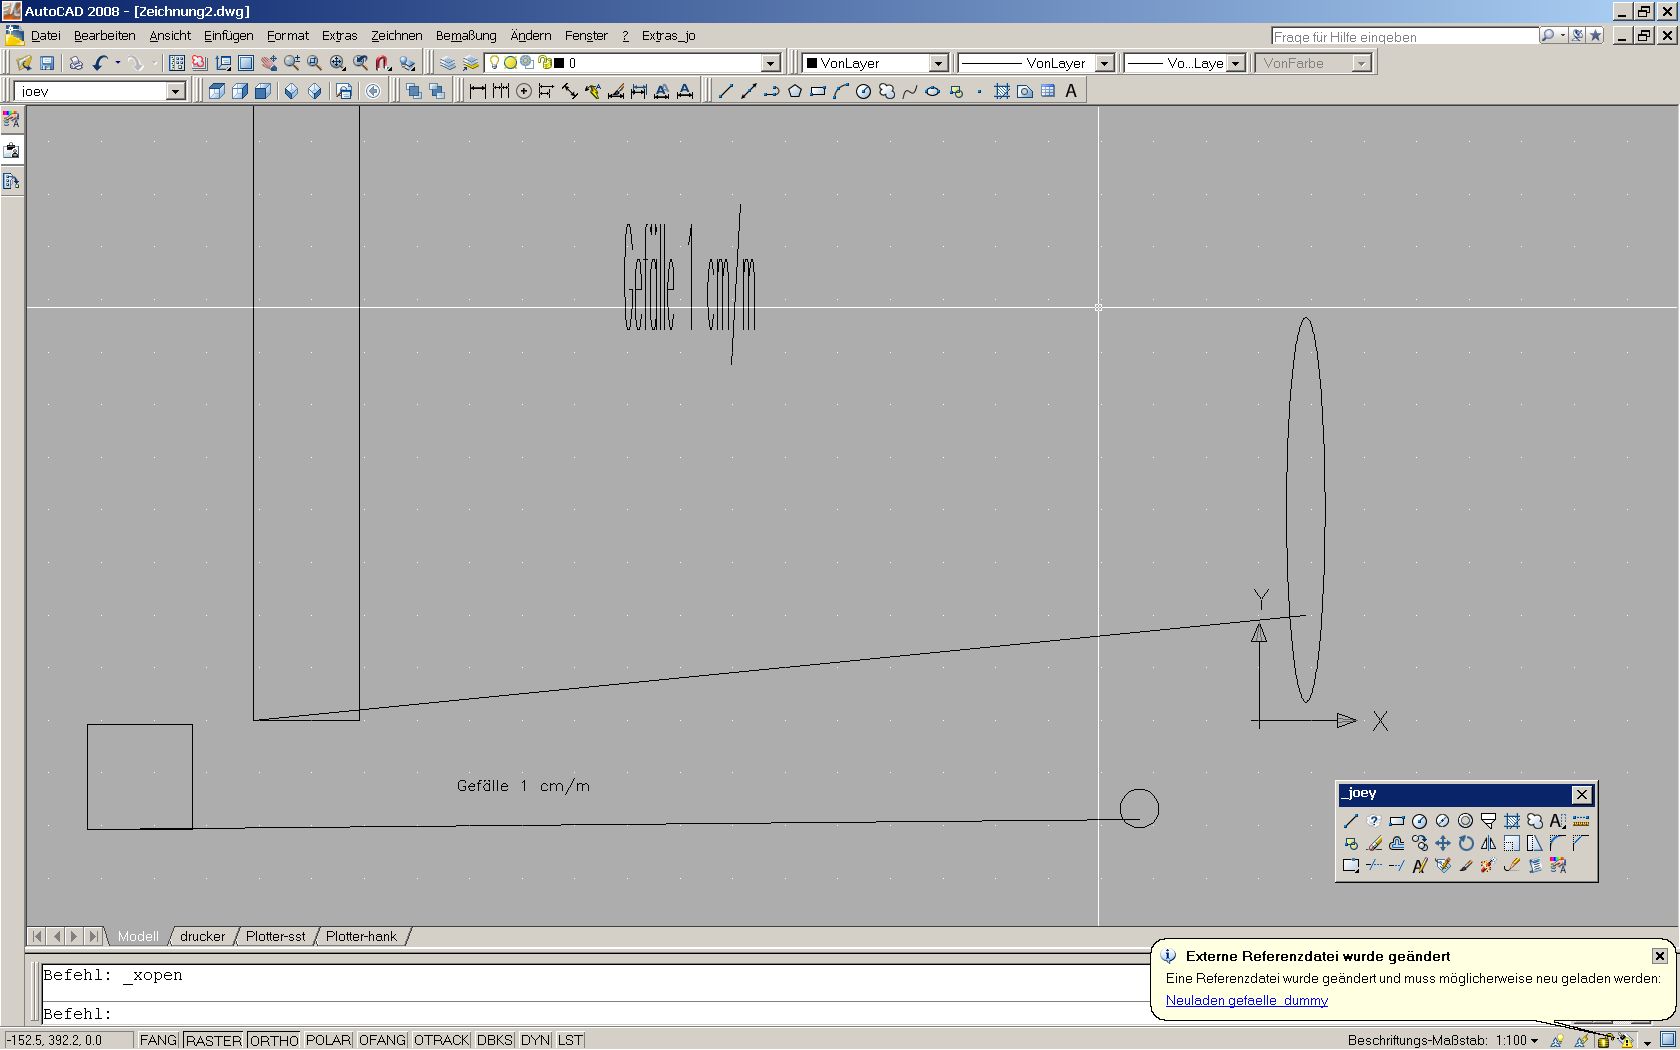
Task: Click the Fillet tool in _joey palette
Action: coord(1558,843)
